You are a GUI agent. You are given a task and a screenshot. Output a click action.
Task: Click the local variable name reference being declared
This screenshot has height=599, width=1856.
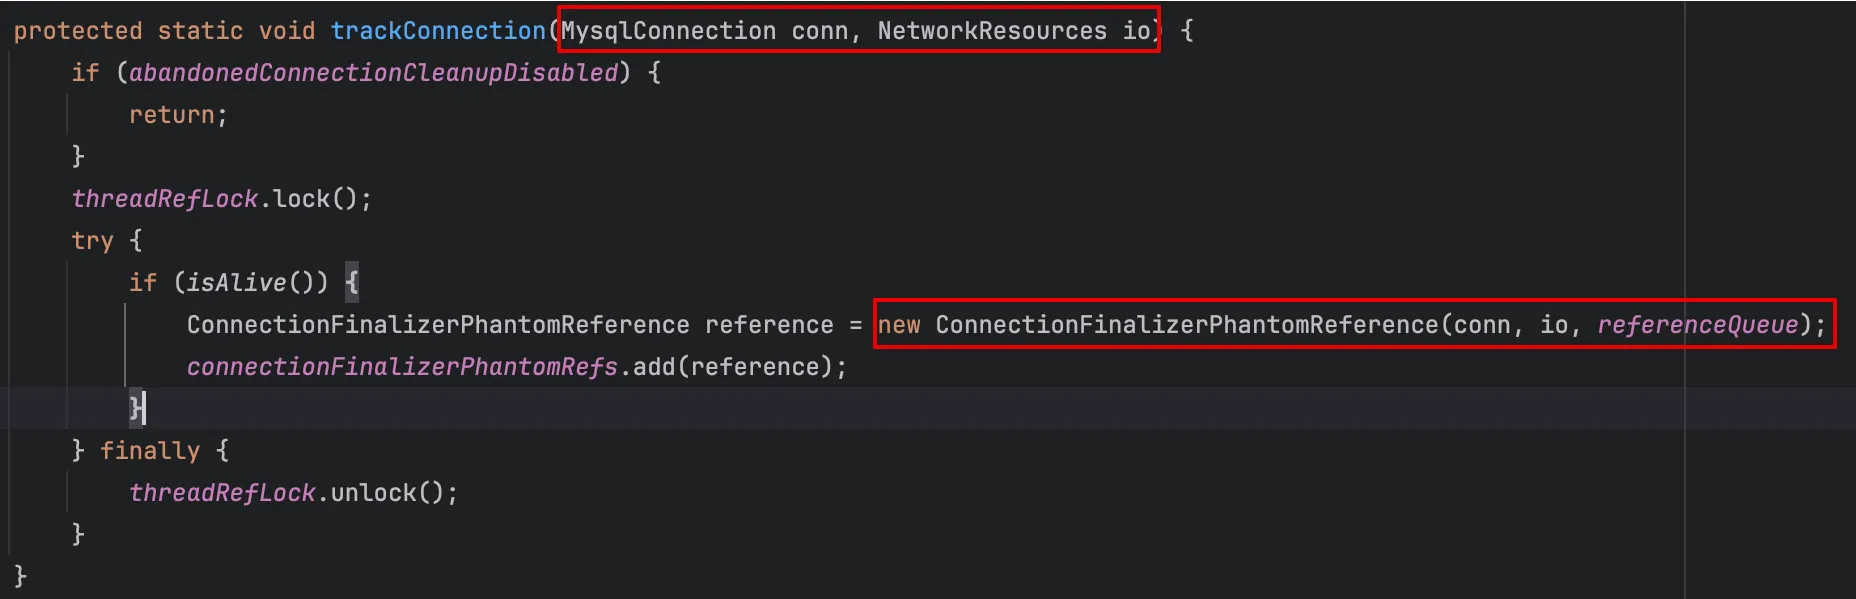[769, 325]
